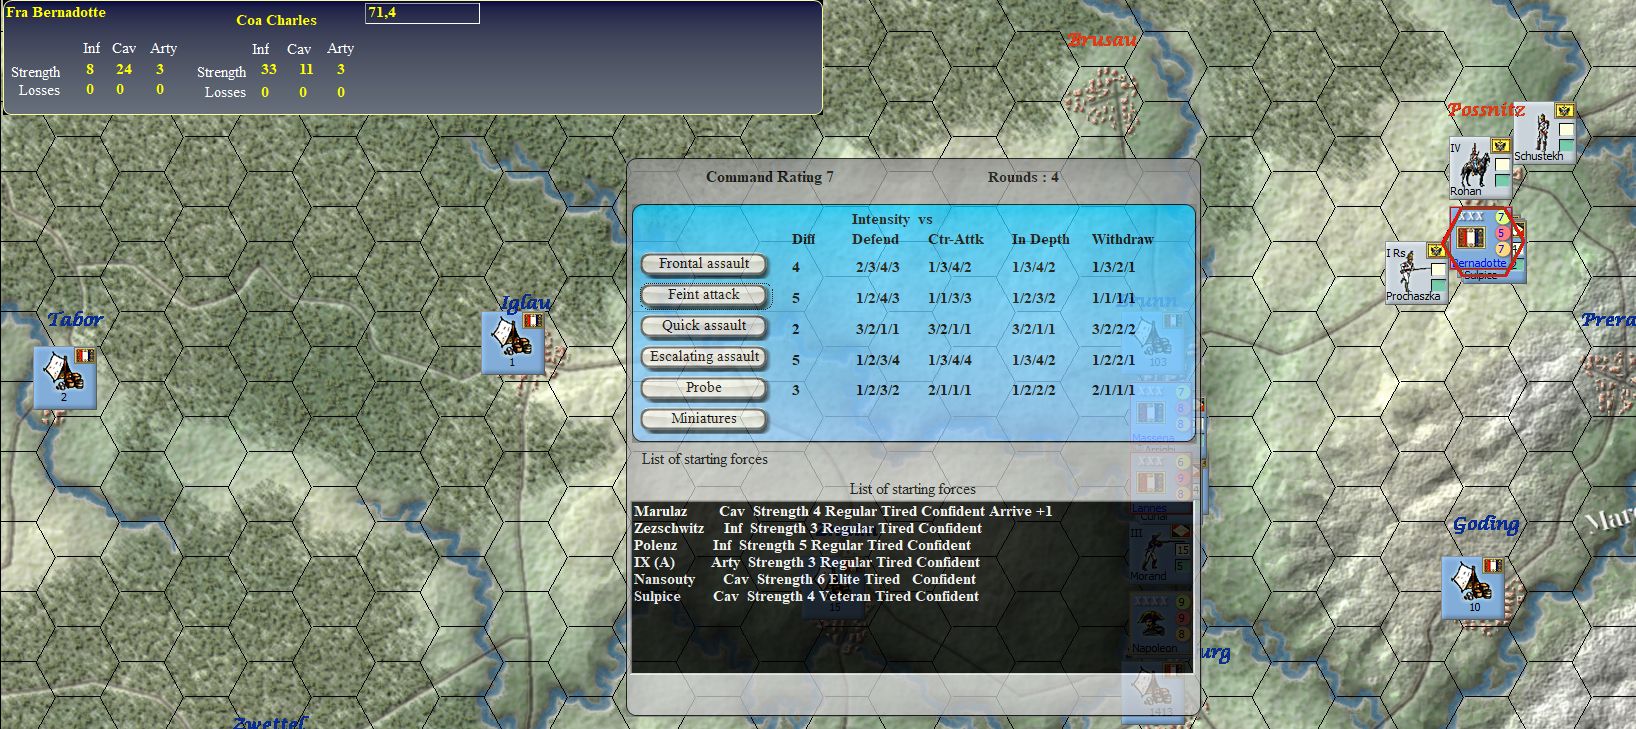Choose the Probe battle plan
This screenshot has height=729, width=1636.
pyautogui.click(x=704, y=388)
